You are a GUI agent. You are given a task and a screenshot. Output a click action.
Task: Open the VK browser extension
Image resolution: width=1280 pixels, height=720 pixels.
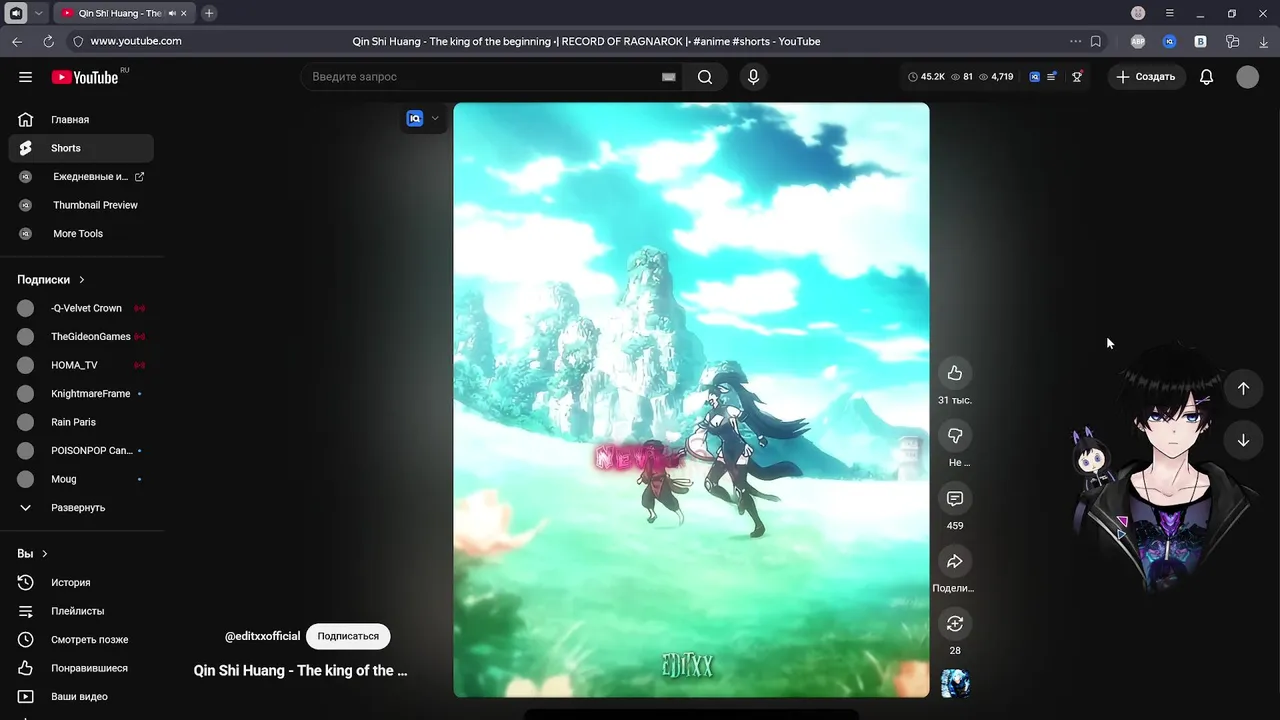point(1200,41)
